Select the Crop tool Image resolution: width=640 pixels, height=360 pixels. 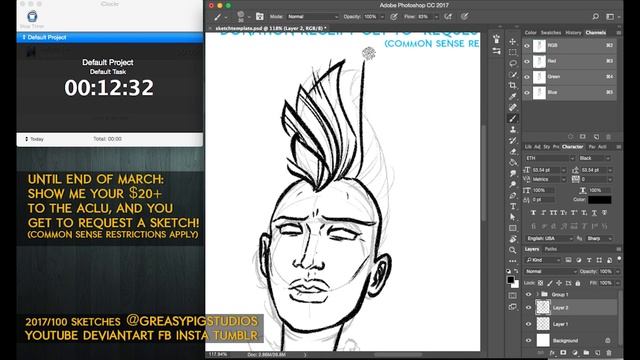tap(513, 85)
